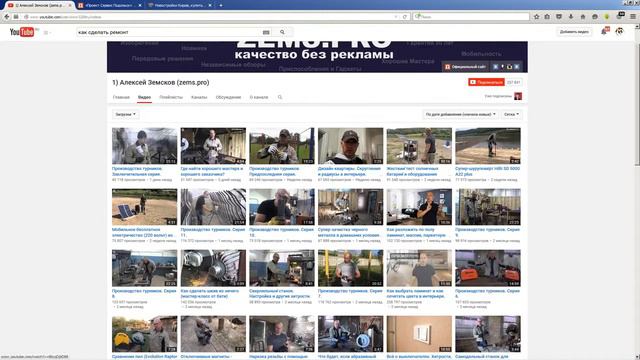640x360 pixels.
Task: Click the last social icon in channel banner
Action: [516, 67]
